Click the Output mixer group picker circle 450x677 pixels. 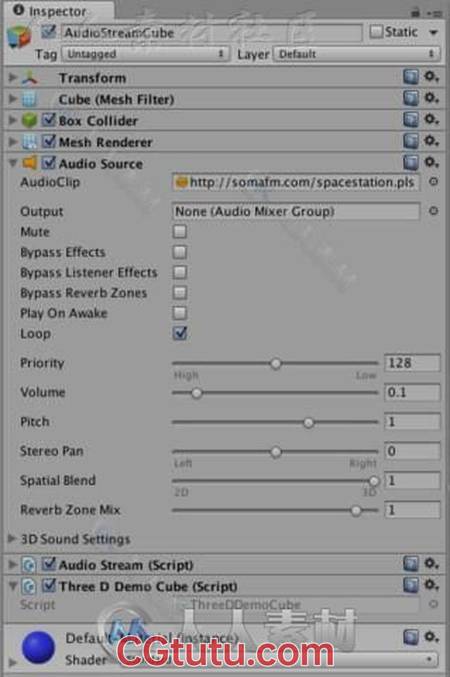pos(434,211)
